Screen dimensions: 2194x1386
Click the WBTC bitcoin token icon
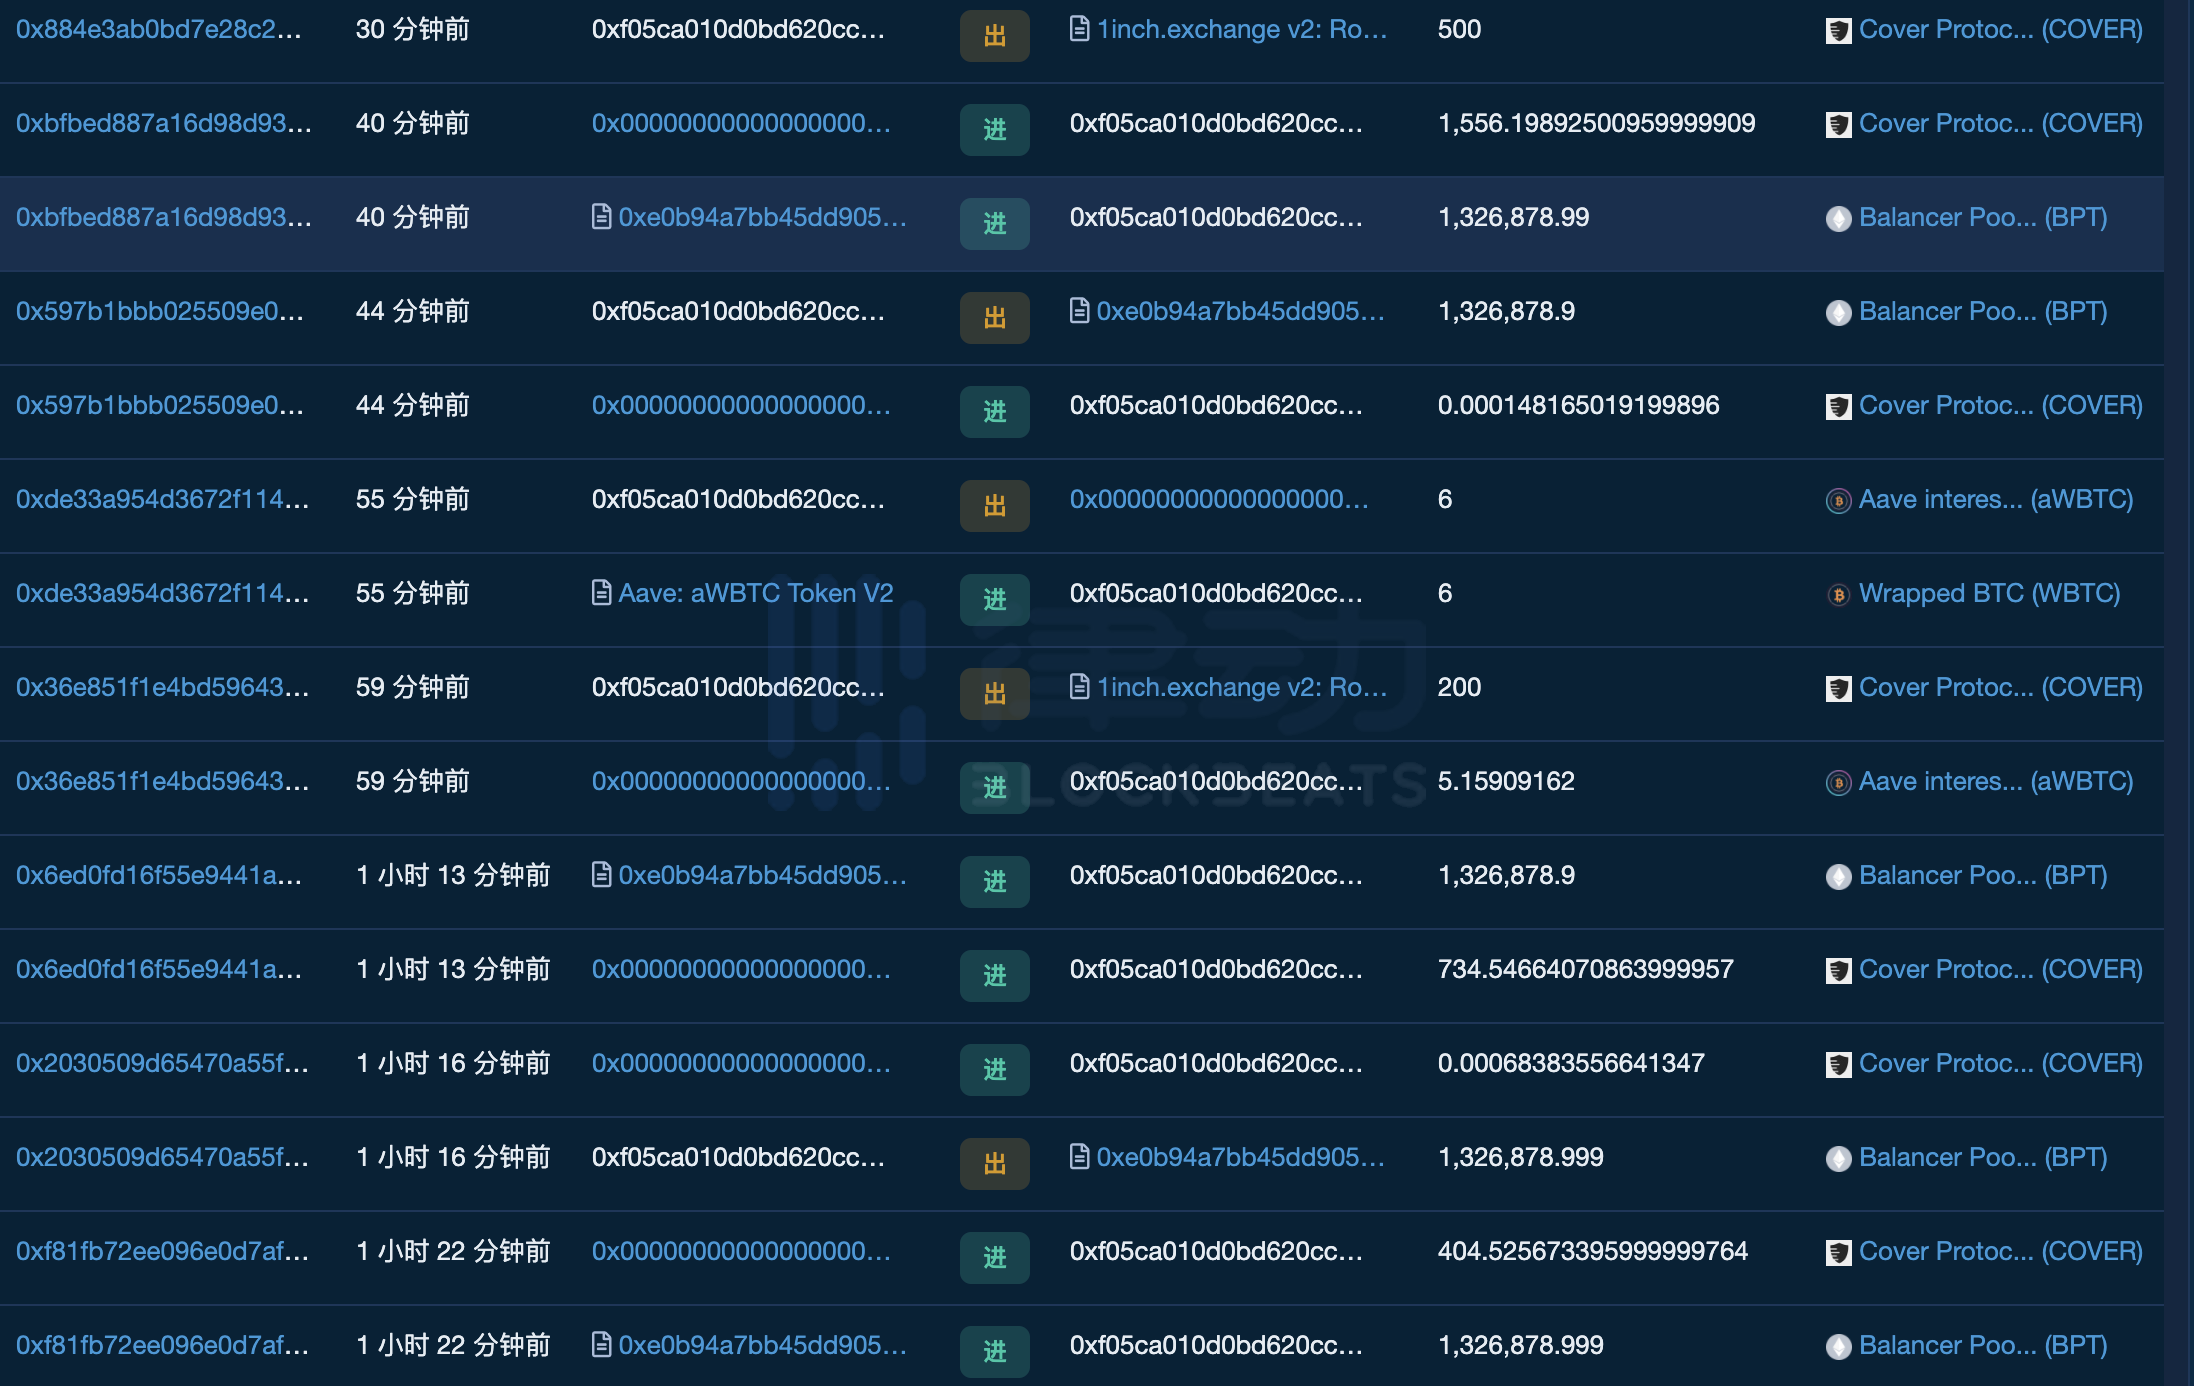[1838, 594]
